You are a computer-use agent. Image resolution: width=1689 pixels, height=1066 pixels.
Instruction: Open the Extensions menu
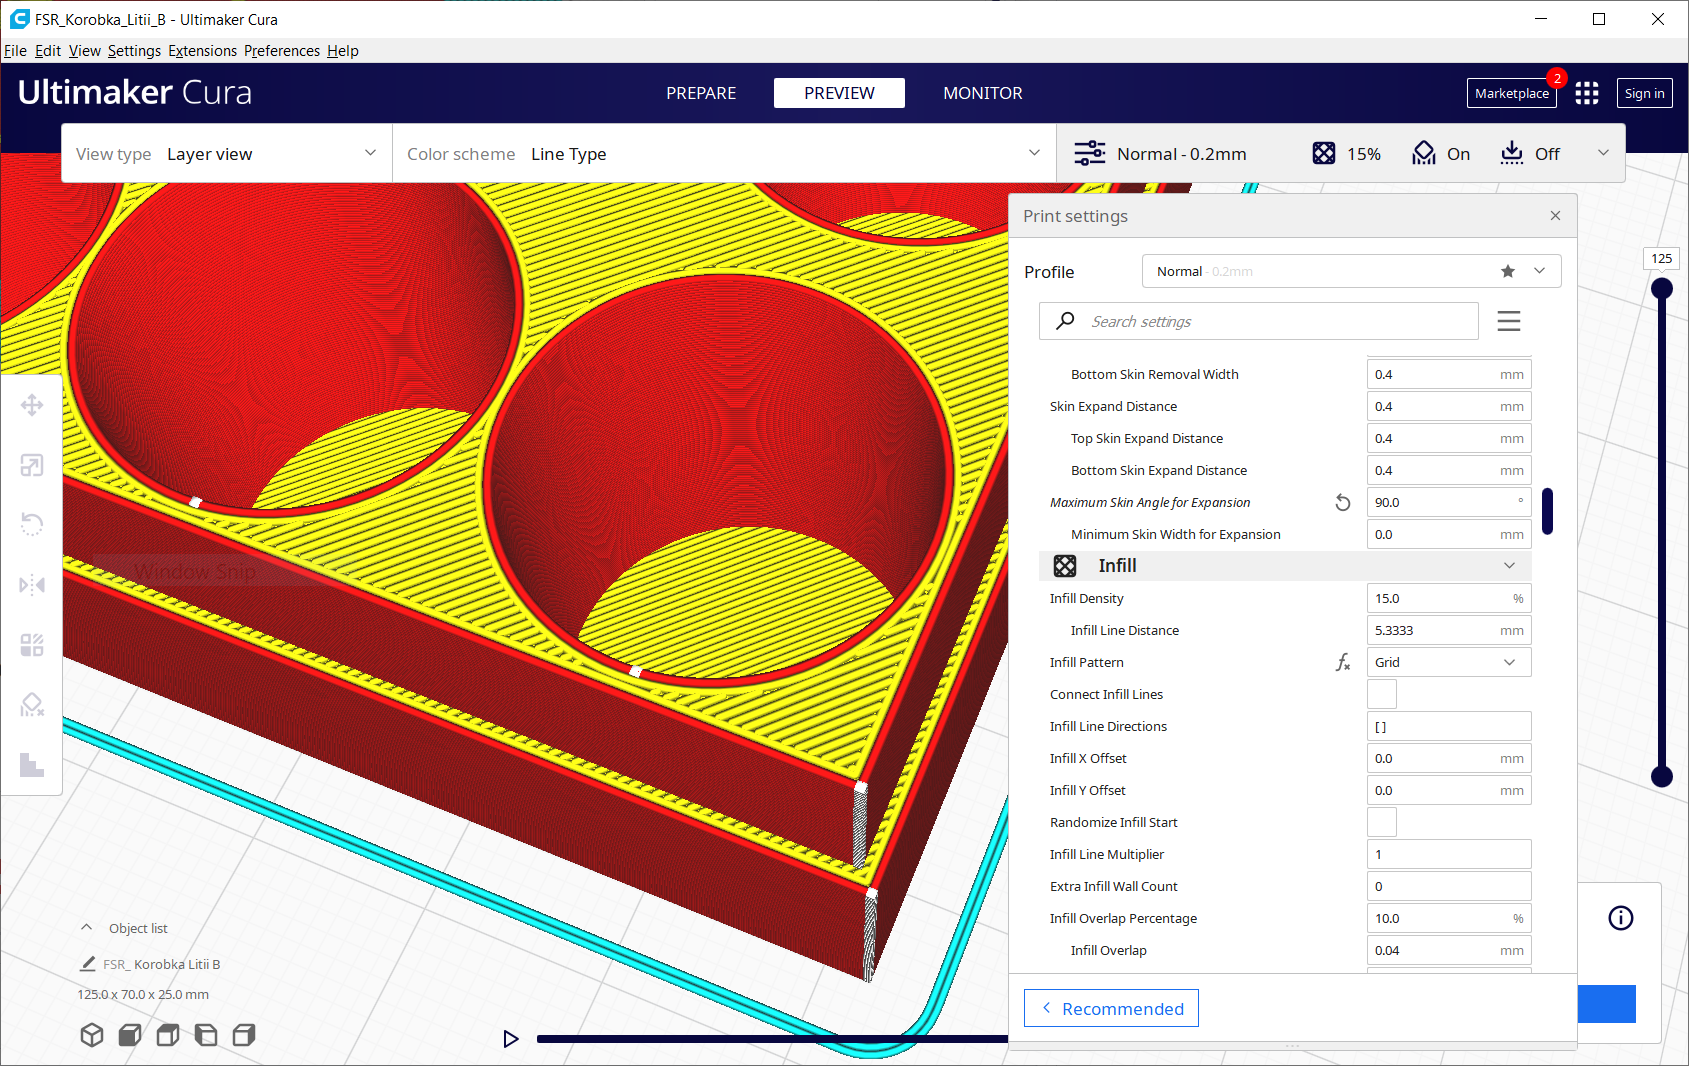coord(202,50)
